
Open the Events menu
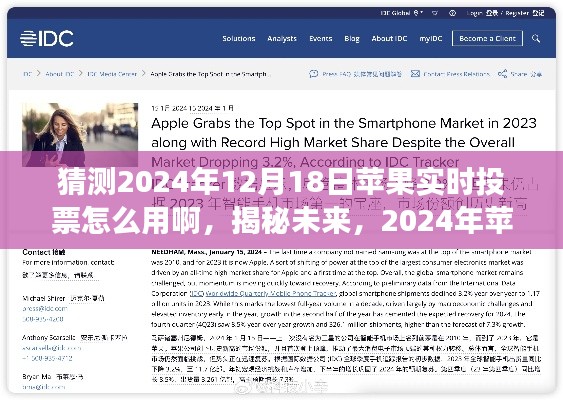(x=321, y=38)
